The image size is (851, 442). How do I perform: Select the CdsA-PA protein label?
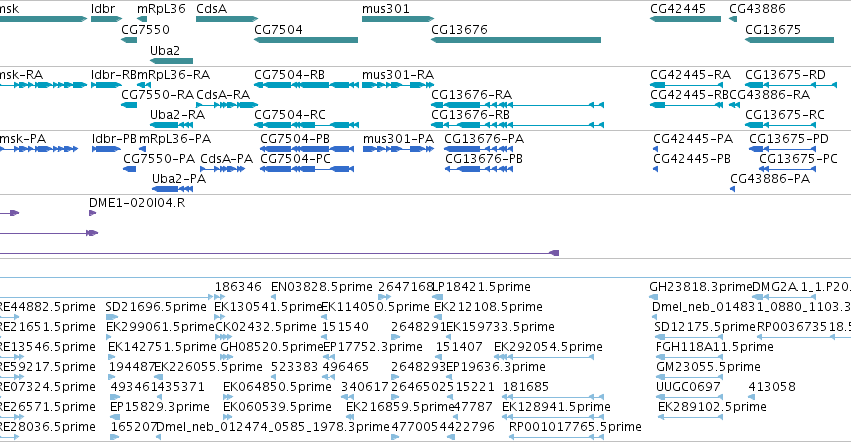click(226, 159)
